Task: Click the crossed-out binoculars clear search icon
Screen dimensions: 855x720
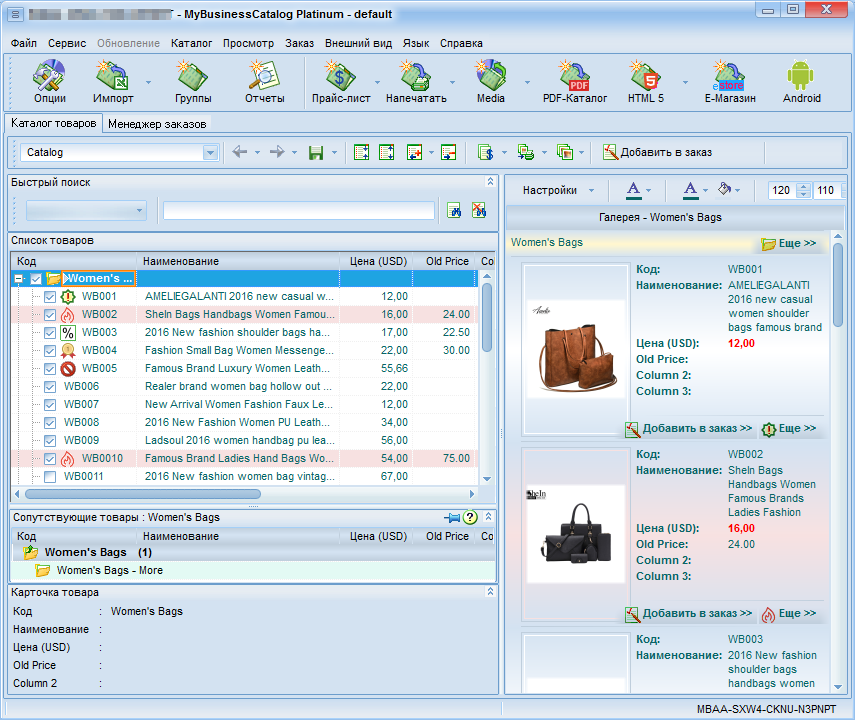Action: [x=479, y=210]
